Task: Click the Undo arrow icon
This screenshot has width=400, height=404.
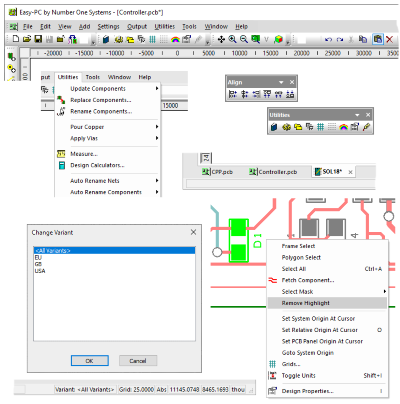Action: coord(328,40)
